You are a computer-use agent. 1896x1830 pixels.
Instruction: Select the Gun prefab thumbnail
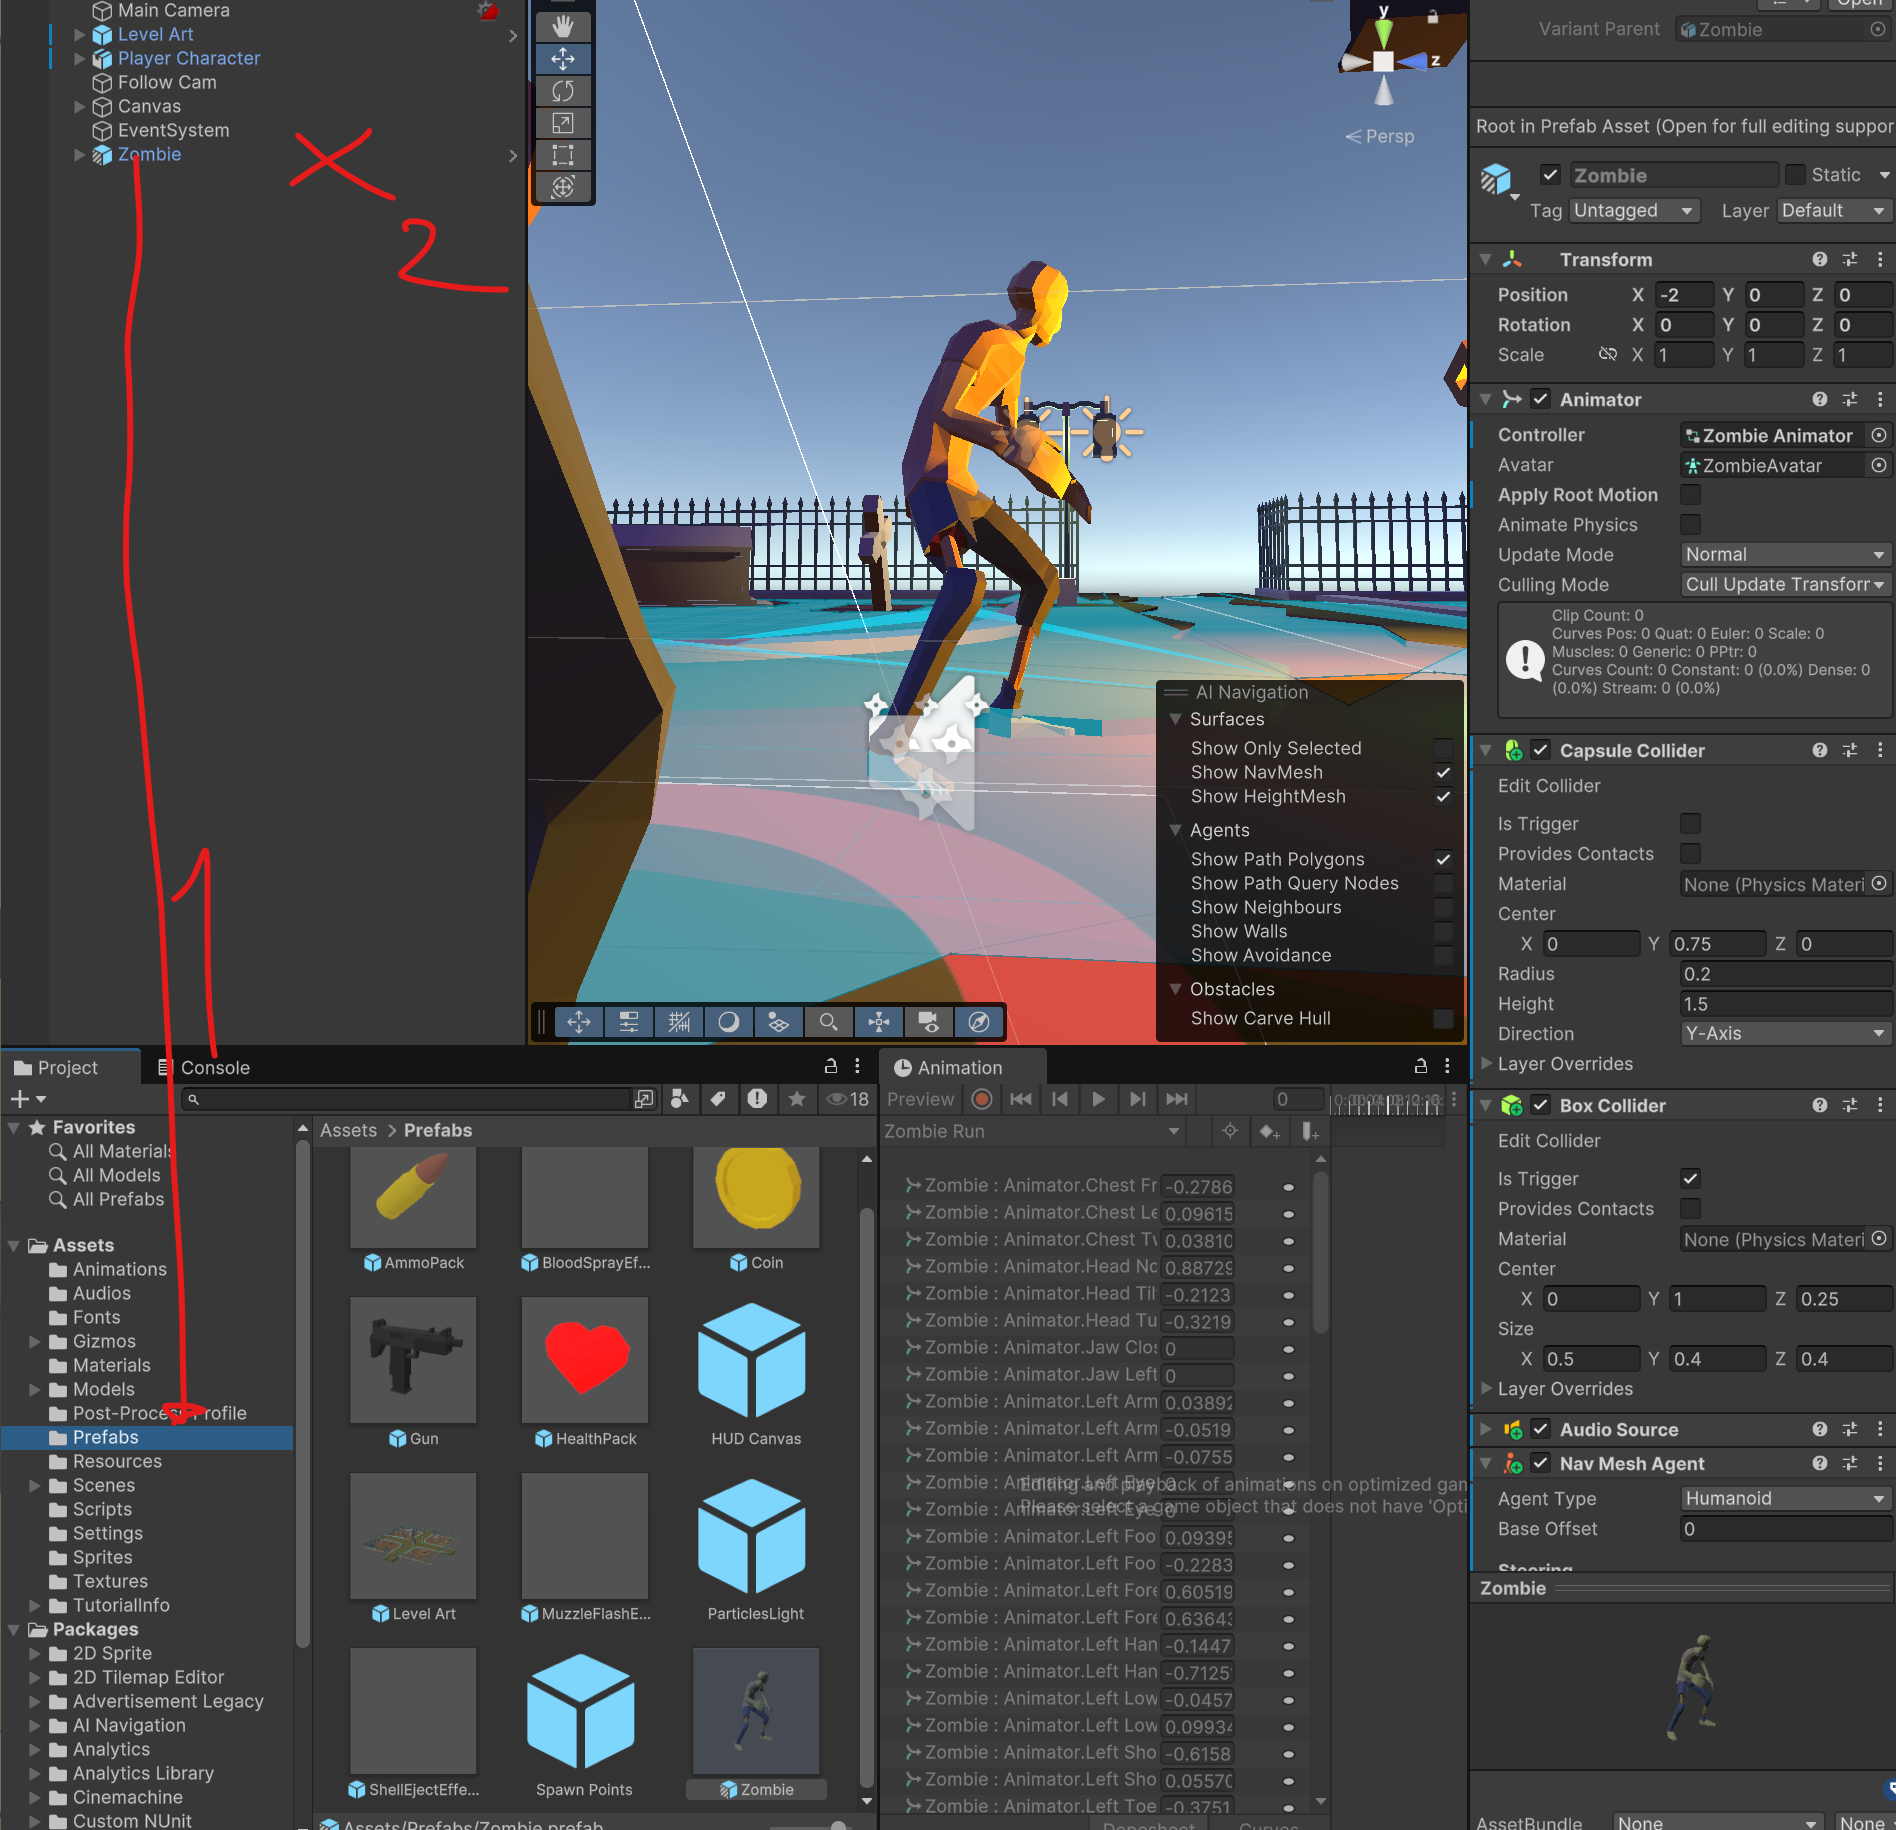tap(413, 1359)
